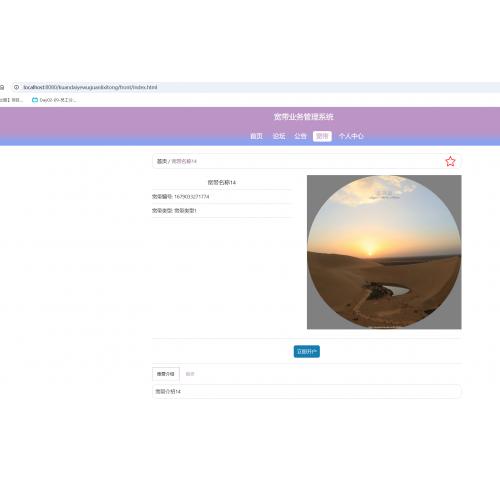Screen dimensions: 500x500
Task: Click the 宽带名称14 product title
Action: [222, 182]
